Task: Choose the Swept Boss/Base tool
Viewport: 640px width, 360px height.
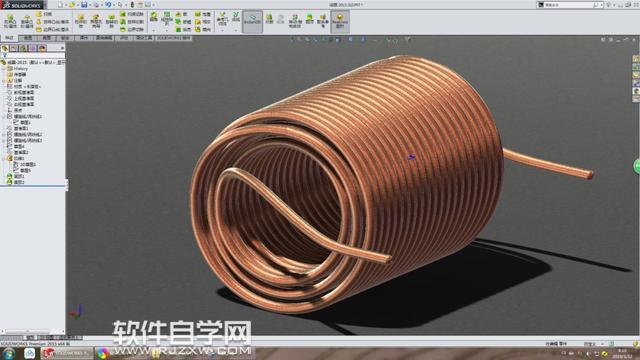Action: pyautogui.click(x=44, y=14)
